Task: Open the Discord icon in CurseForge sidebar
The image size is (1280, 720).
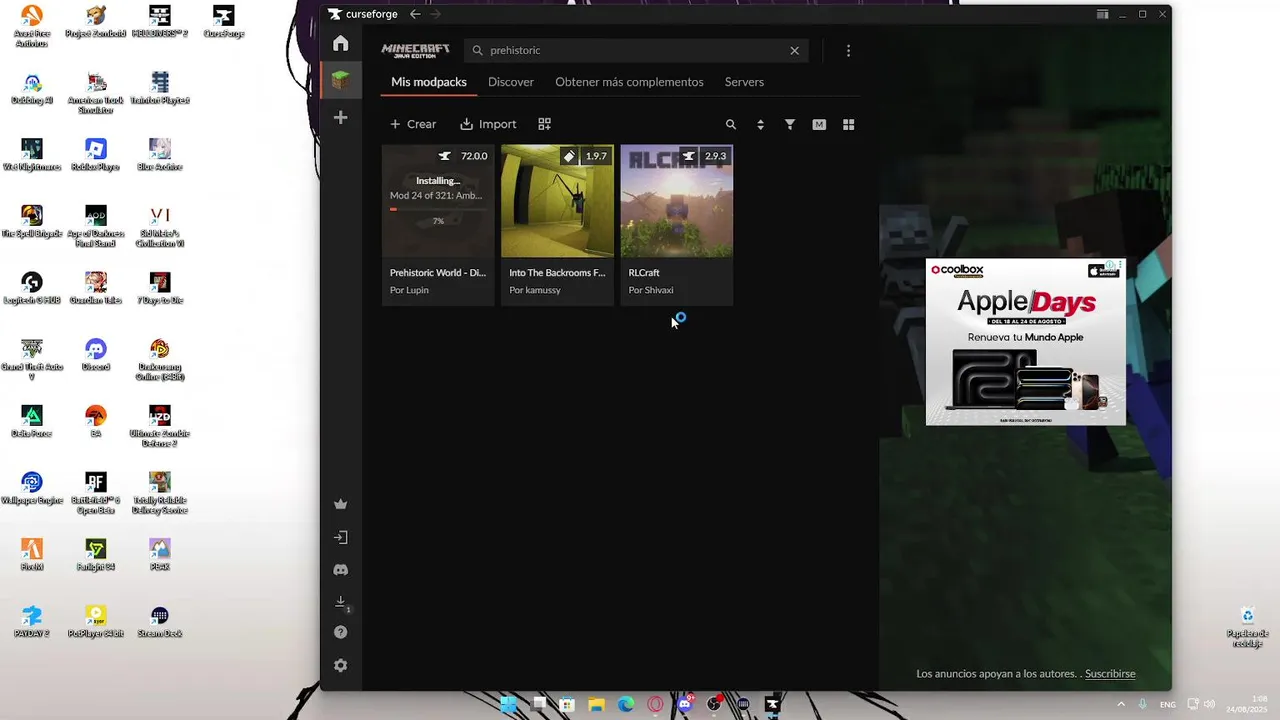Action: 341,570
